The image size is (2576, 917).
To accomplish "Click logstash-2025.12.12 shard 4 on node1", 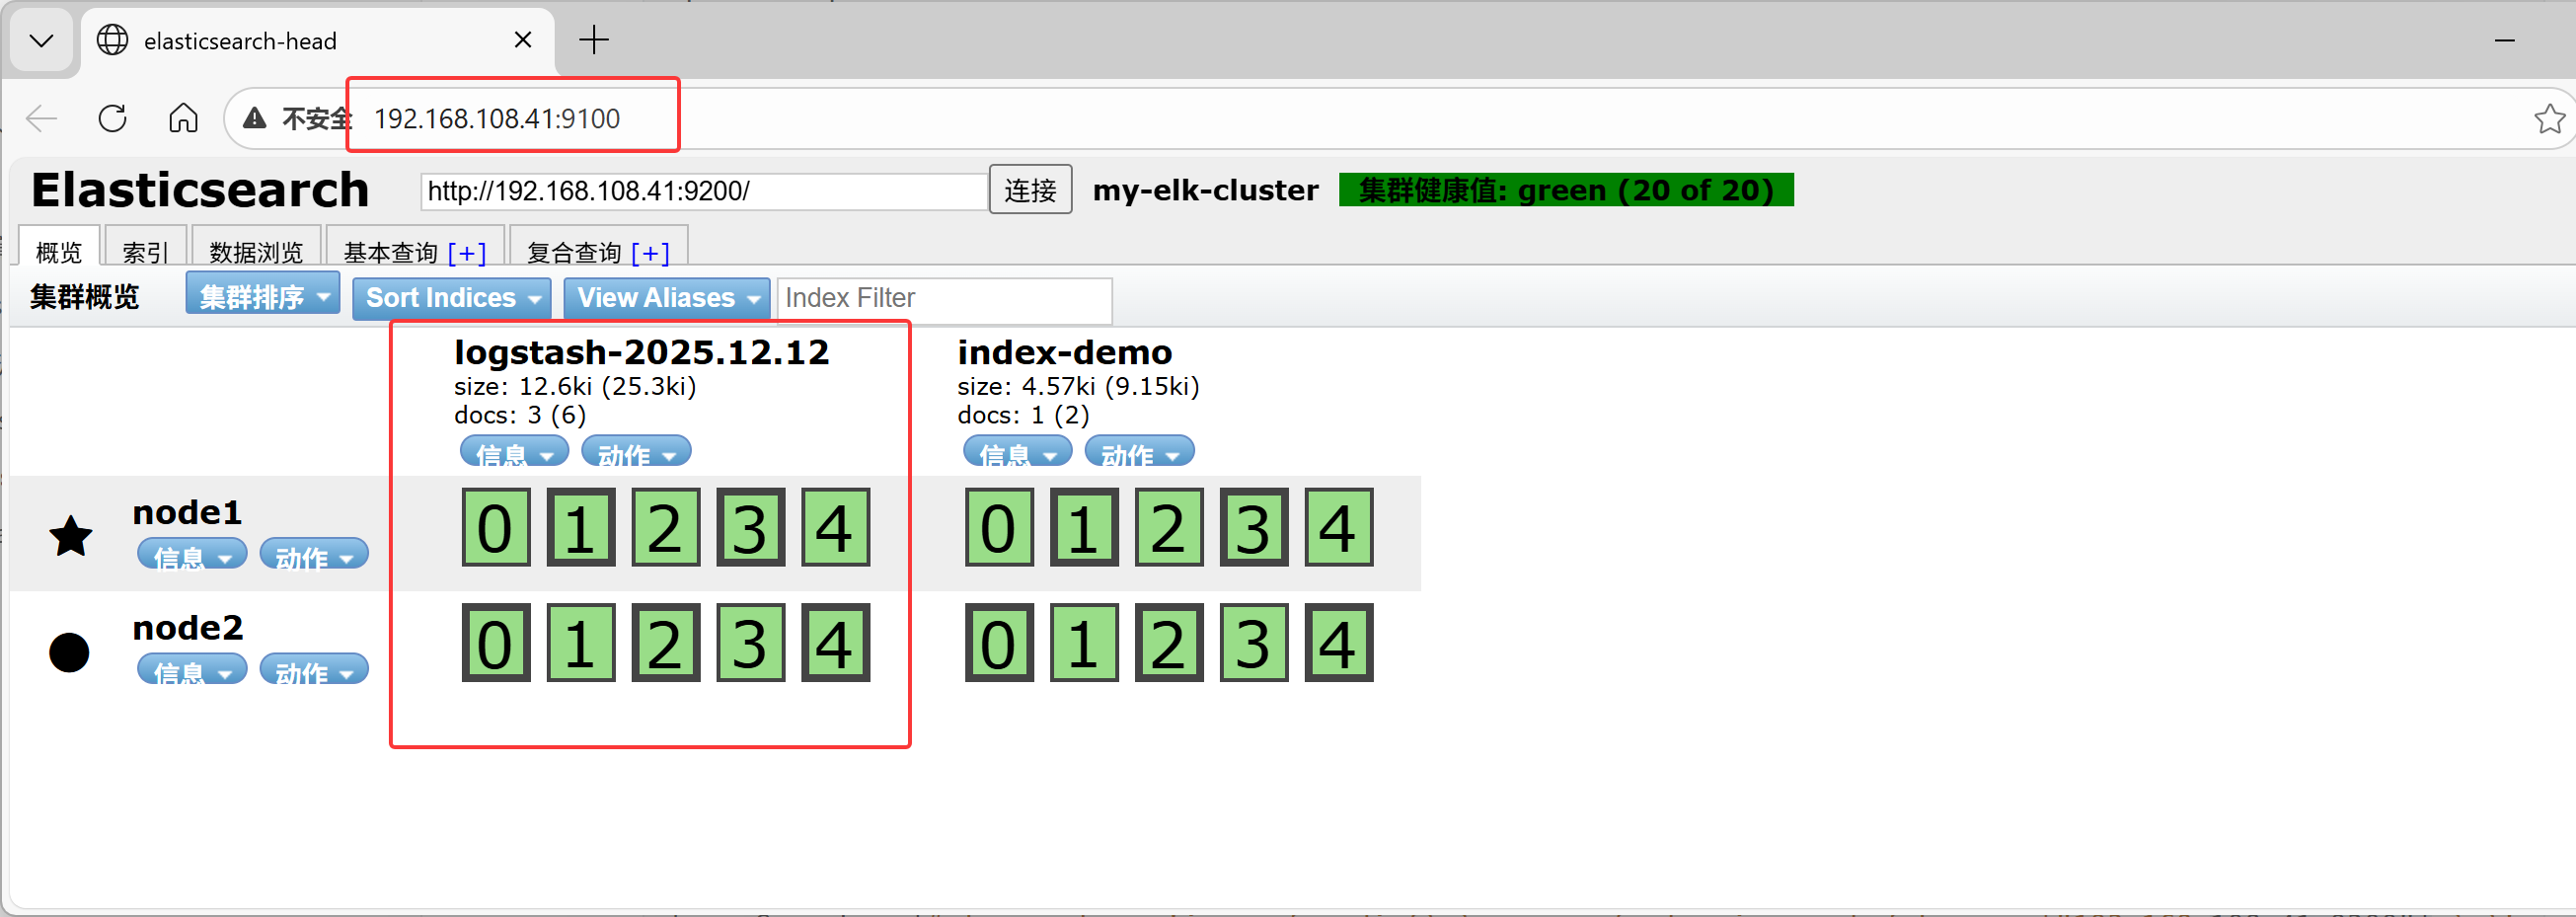I will (836, 528).
